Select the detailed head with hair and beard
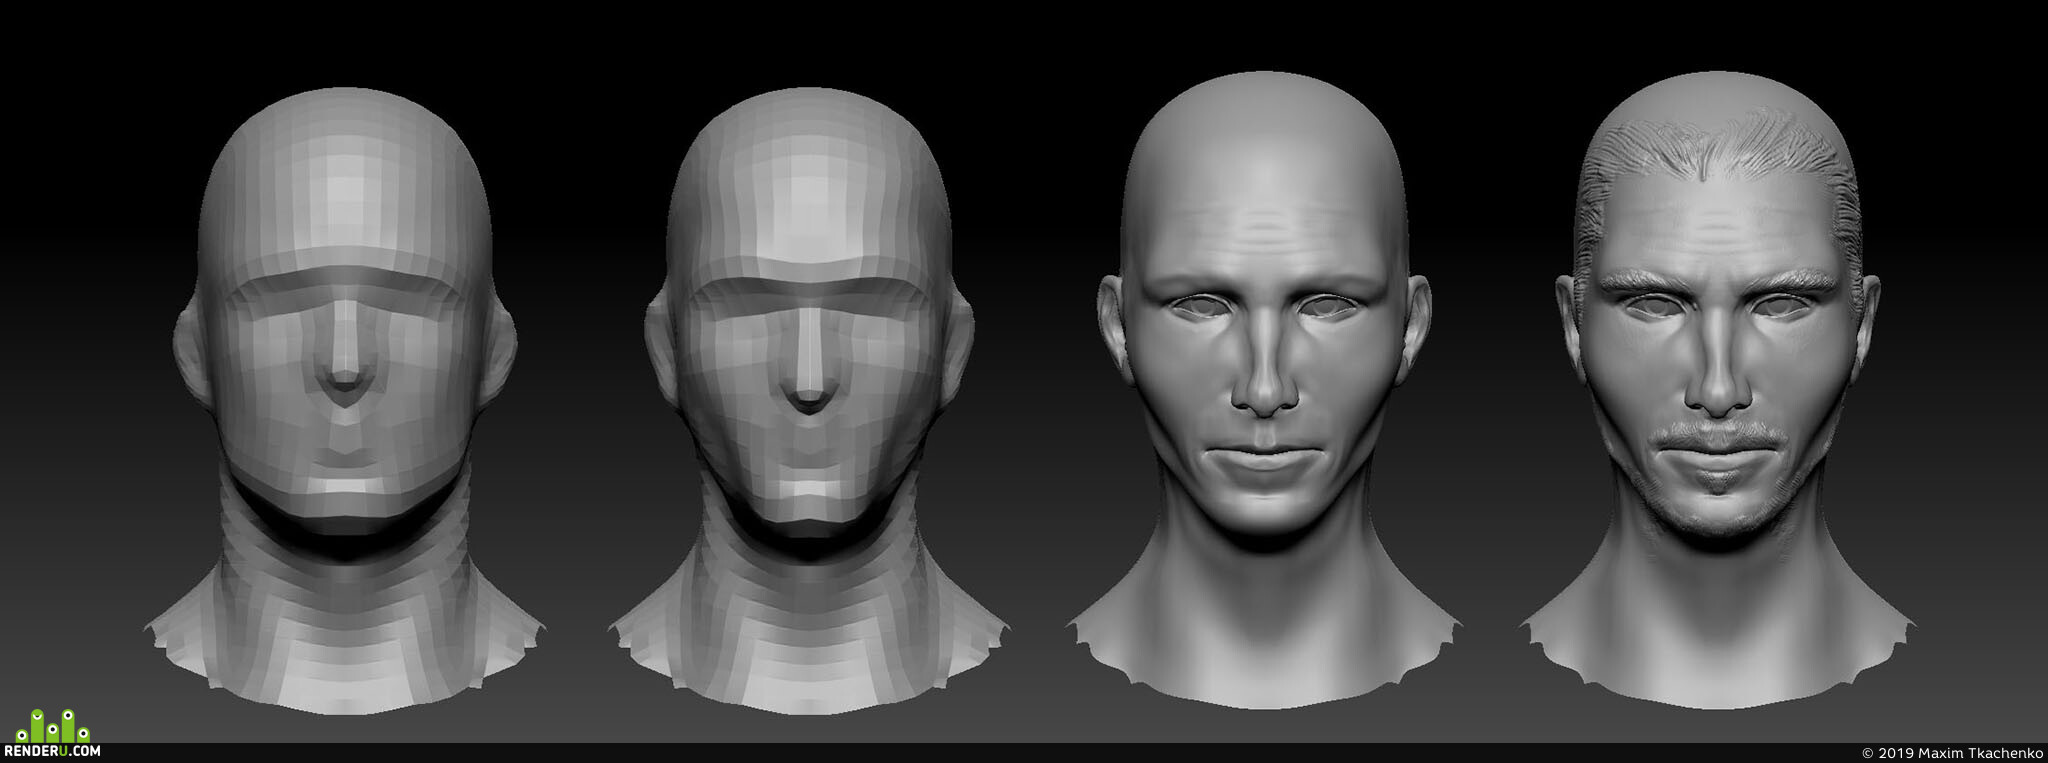This screenshot has width=2048, height=763. [1717, 390]
